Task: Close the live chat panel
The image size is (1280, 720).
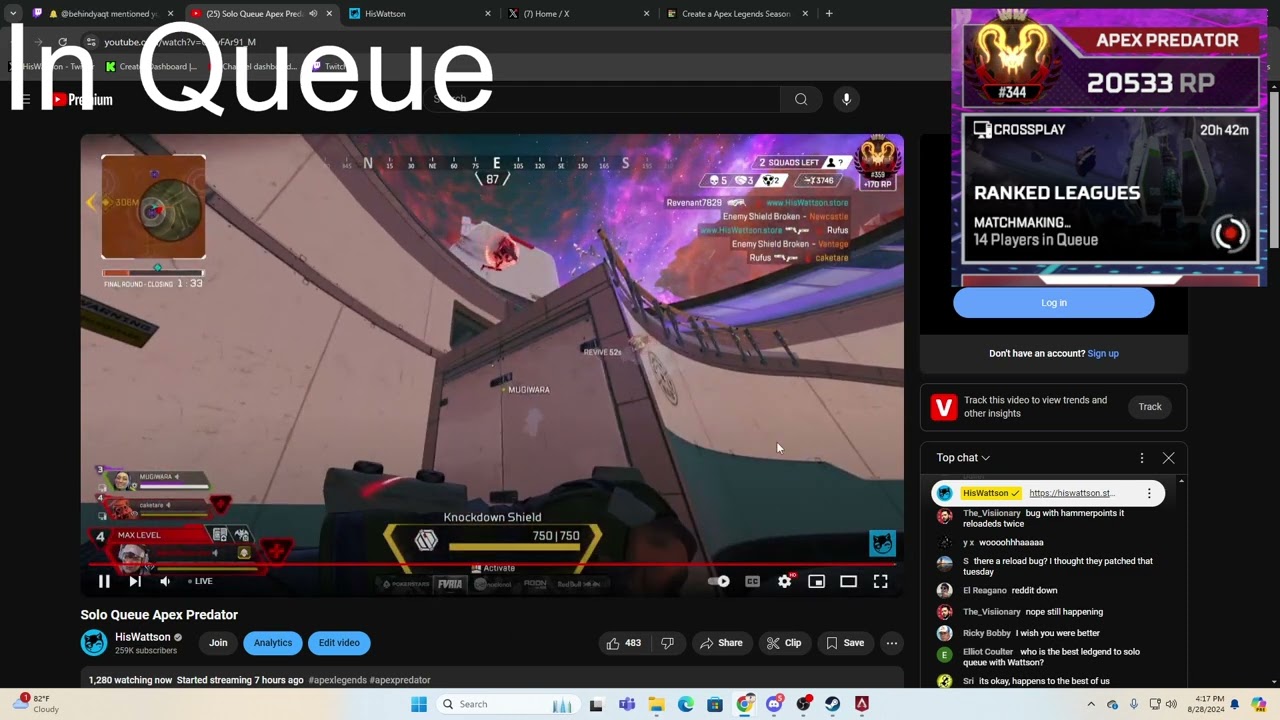Action: 1168,458
